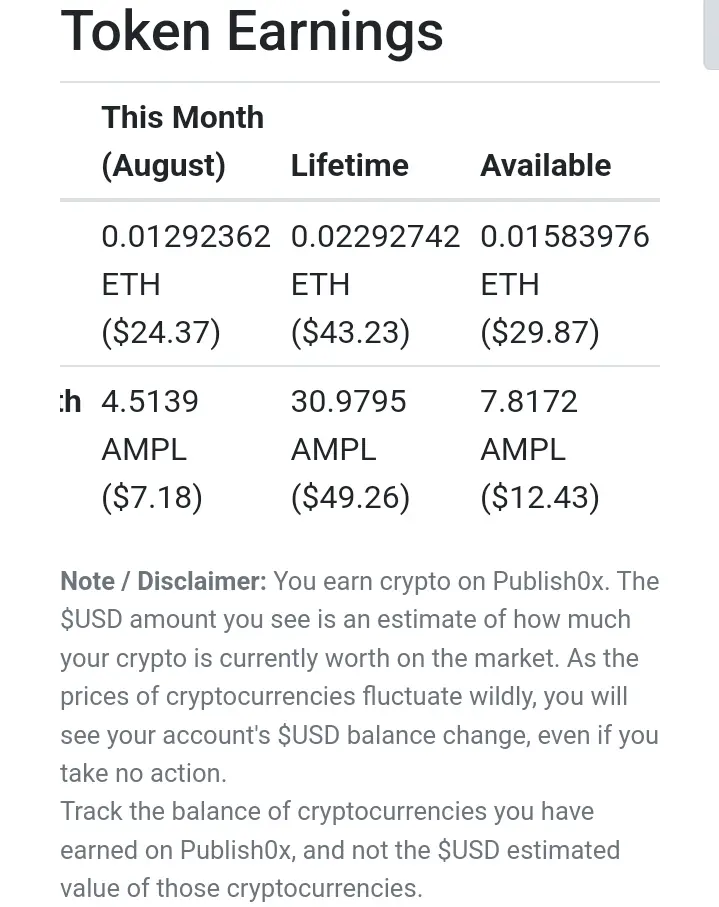
Task: Click the $43.23 lifetime ETH value
Action: 351,333
